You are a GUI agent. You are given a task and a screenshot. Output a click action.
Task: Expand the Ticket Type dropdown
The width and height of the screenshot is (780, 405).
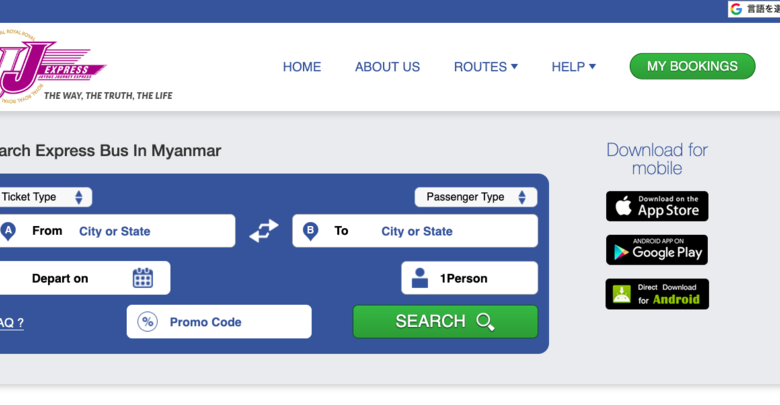pos(45,197)
